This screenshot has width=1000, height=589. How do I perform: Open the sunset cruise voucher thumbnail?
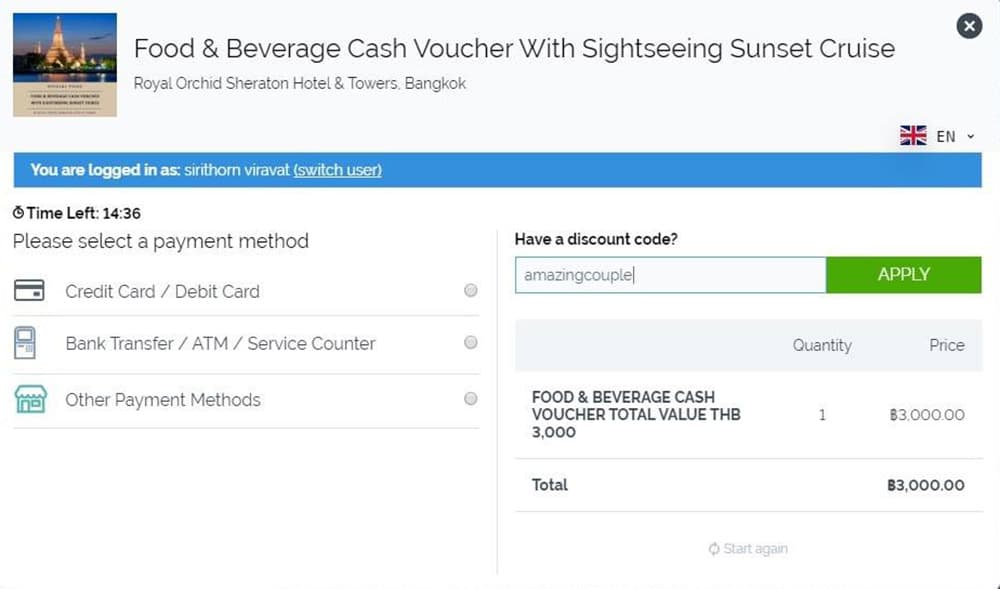65,64
